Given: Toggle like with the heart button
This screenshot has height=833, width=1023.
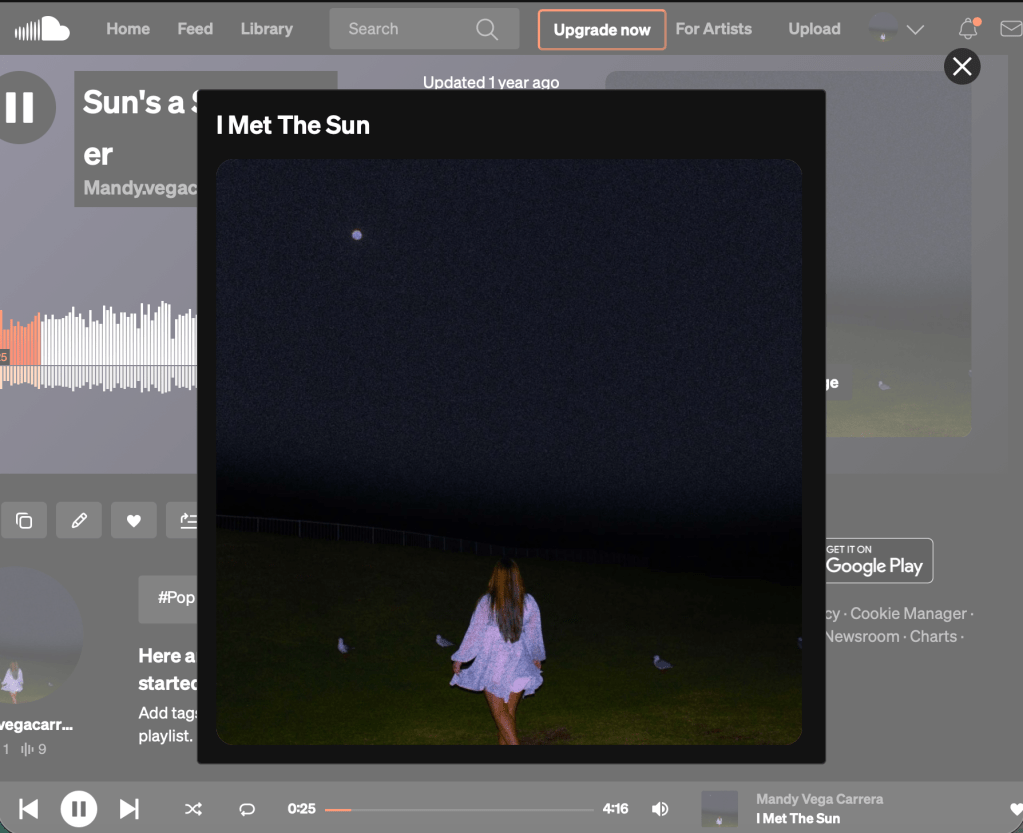Looking at the screenshot, I should coord(133,520).
